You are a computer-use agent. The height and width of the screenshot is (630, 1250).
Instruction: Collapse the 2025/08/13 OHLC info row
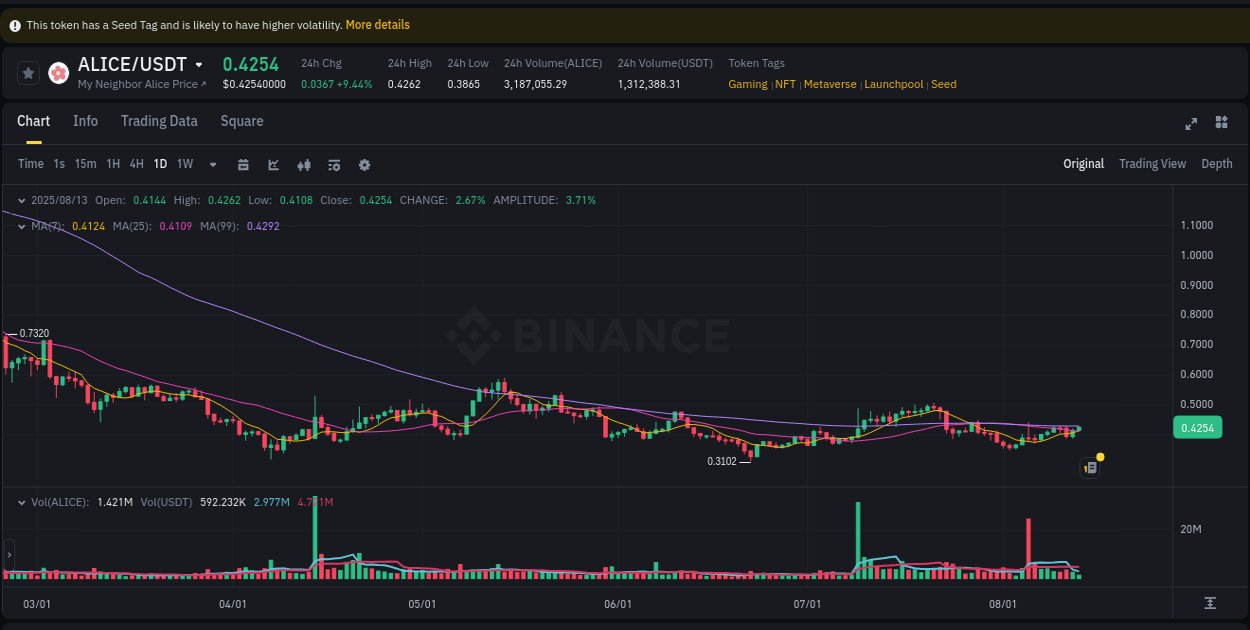click(20, 200)
